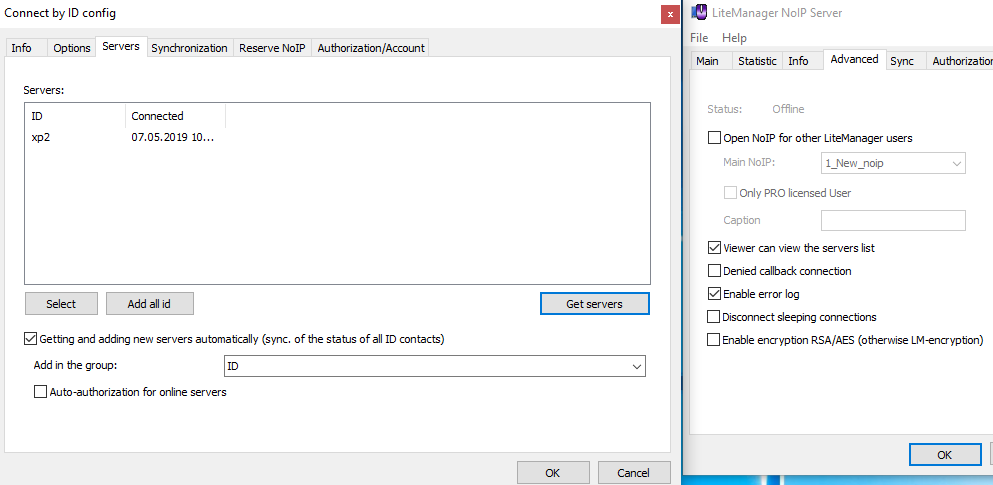Viewport: 993px width, 485px height.
Task: Uncheck Enable error log
Action: [x=714, y=294]
